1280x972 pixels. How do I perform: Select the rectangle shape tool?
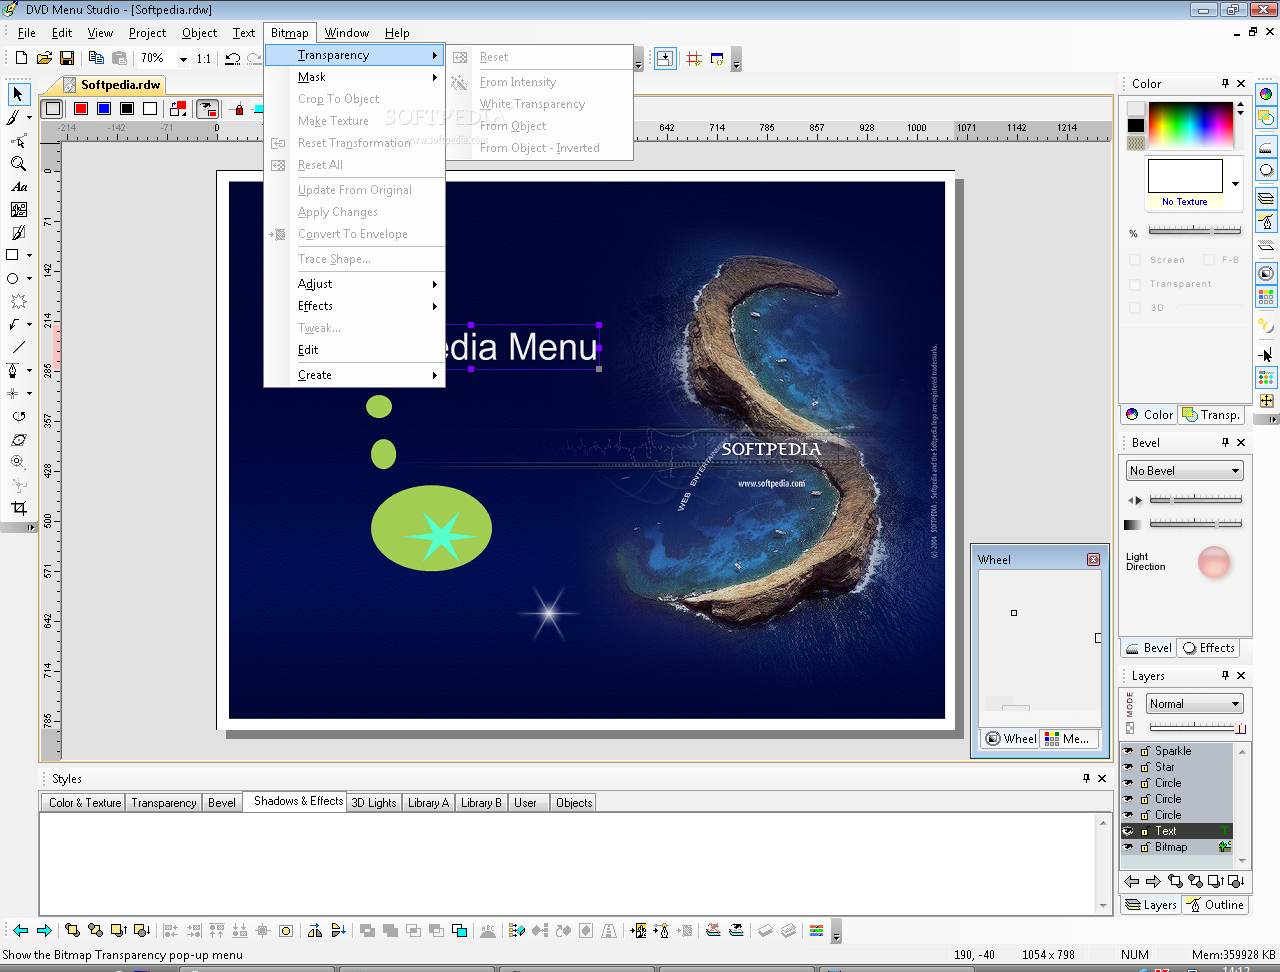tap(13, 255)
